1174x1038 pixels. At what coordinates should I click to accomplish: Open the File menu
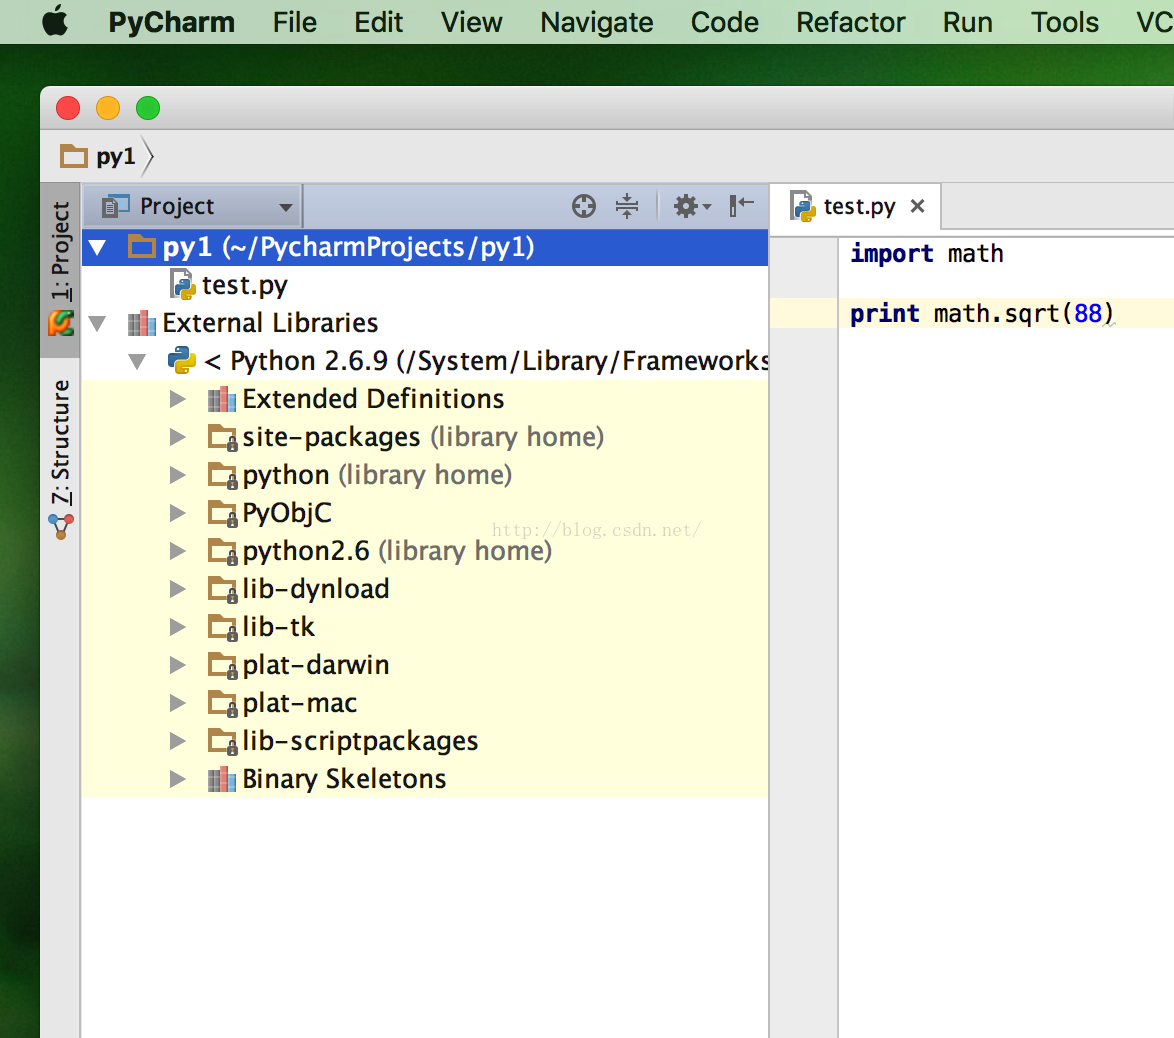(x=294, y=22)
